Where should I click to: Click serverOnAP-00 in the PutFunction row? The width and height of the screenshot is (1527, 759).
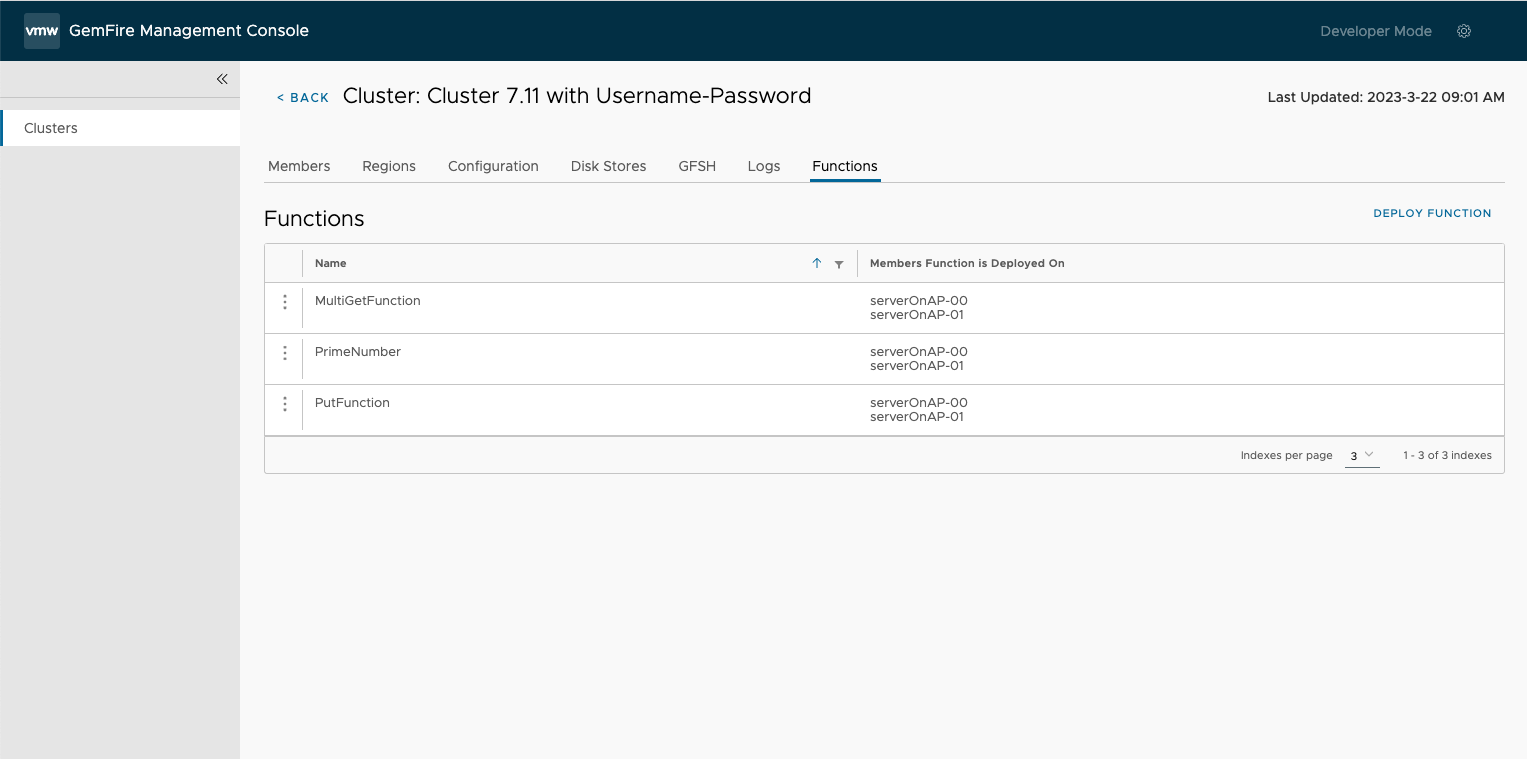pos(919,402)
